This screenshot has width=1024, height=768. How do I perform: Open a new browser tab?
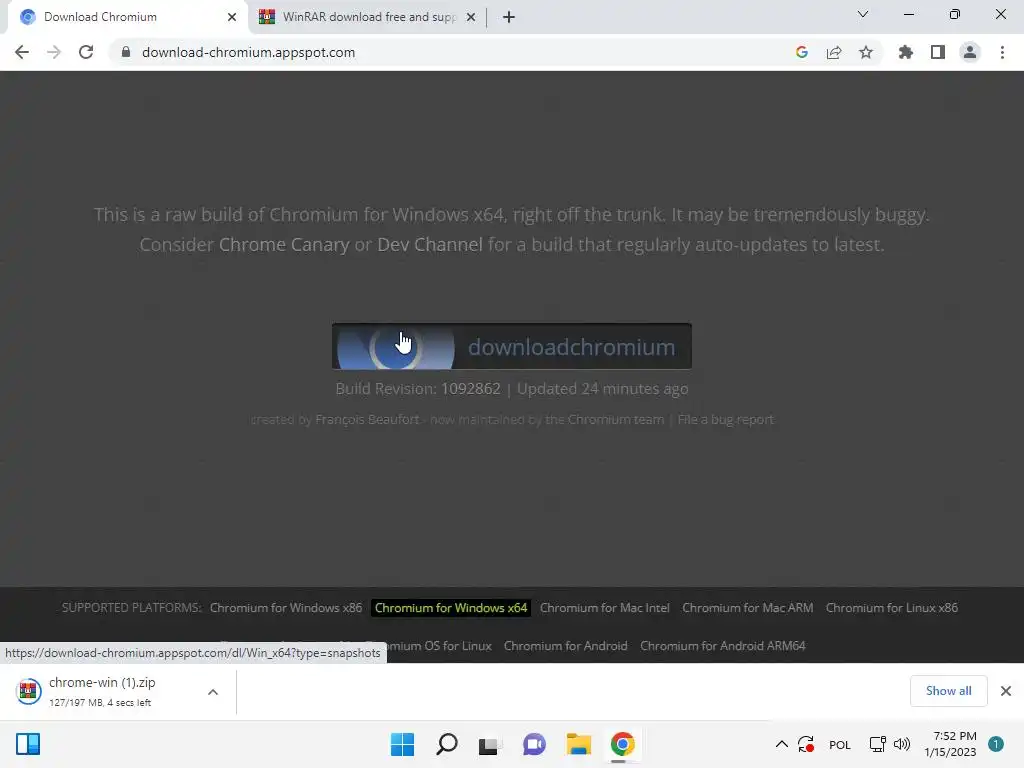509,17
